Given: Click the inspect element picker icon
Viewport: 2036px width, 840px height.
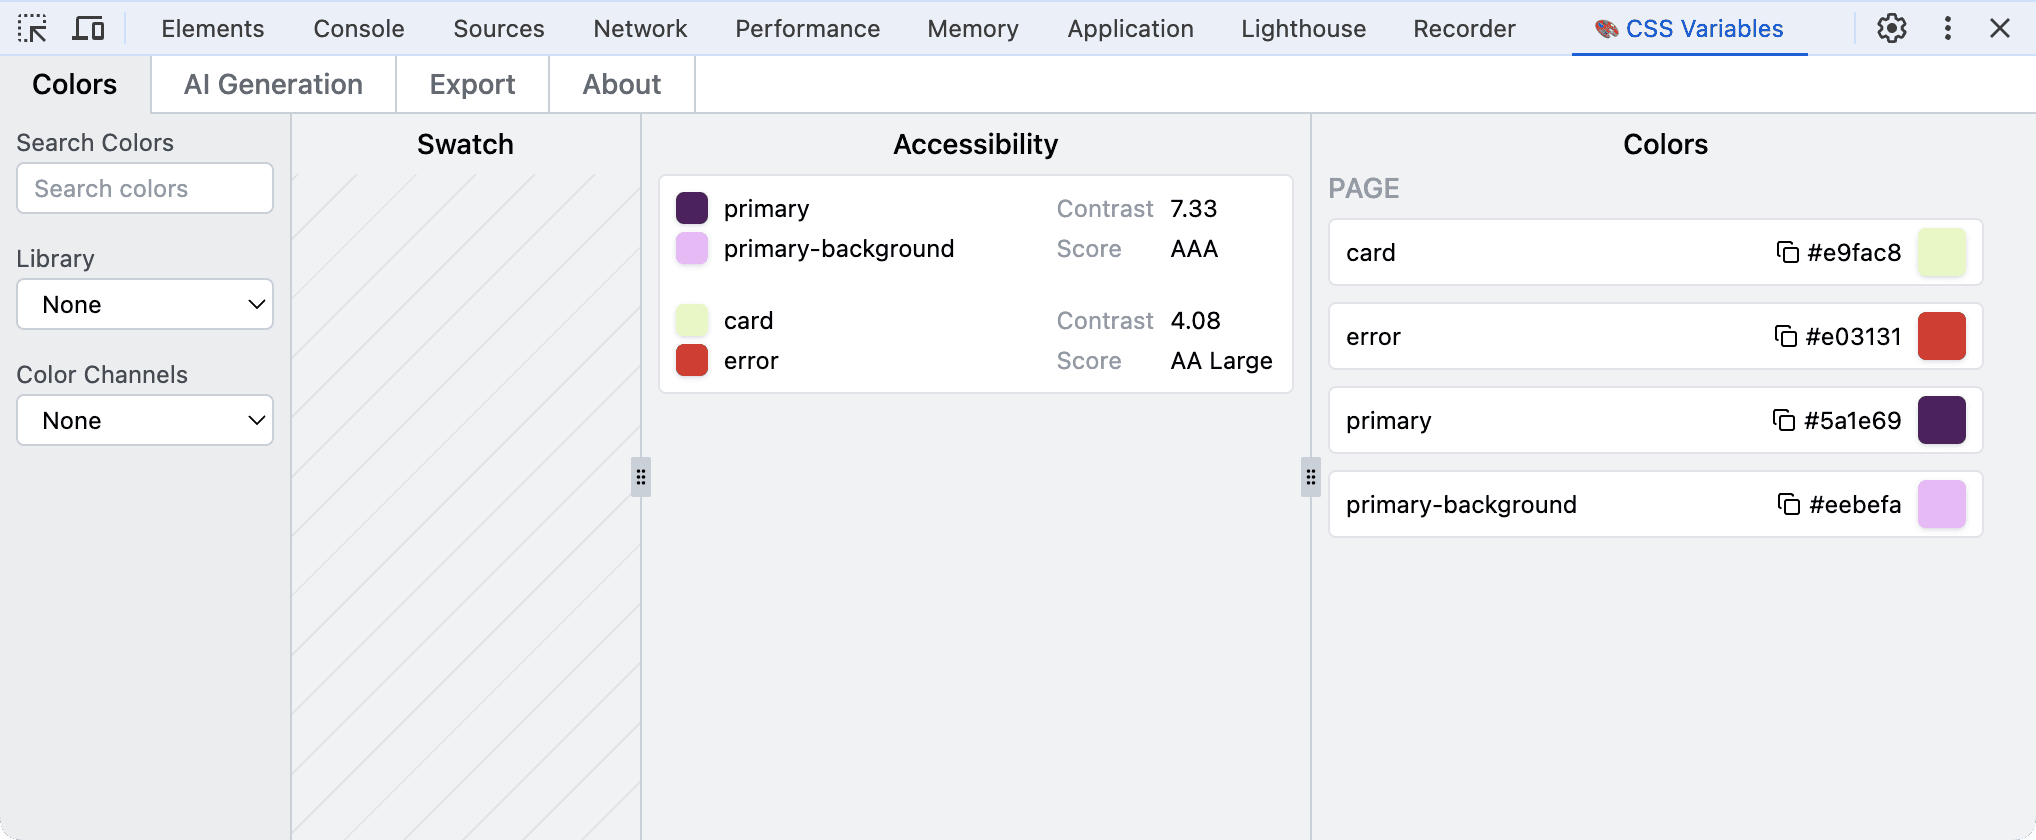Looking at the screenshot, I should point(32,28).
